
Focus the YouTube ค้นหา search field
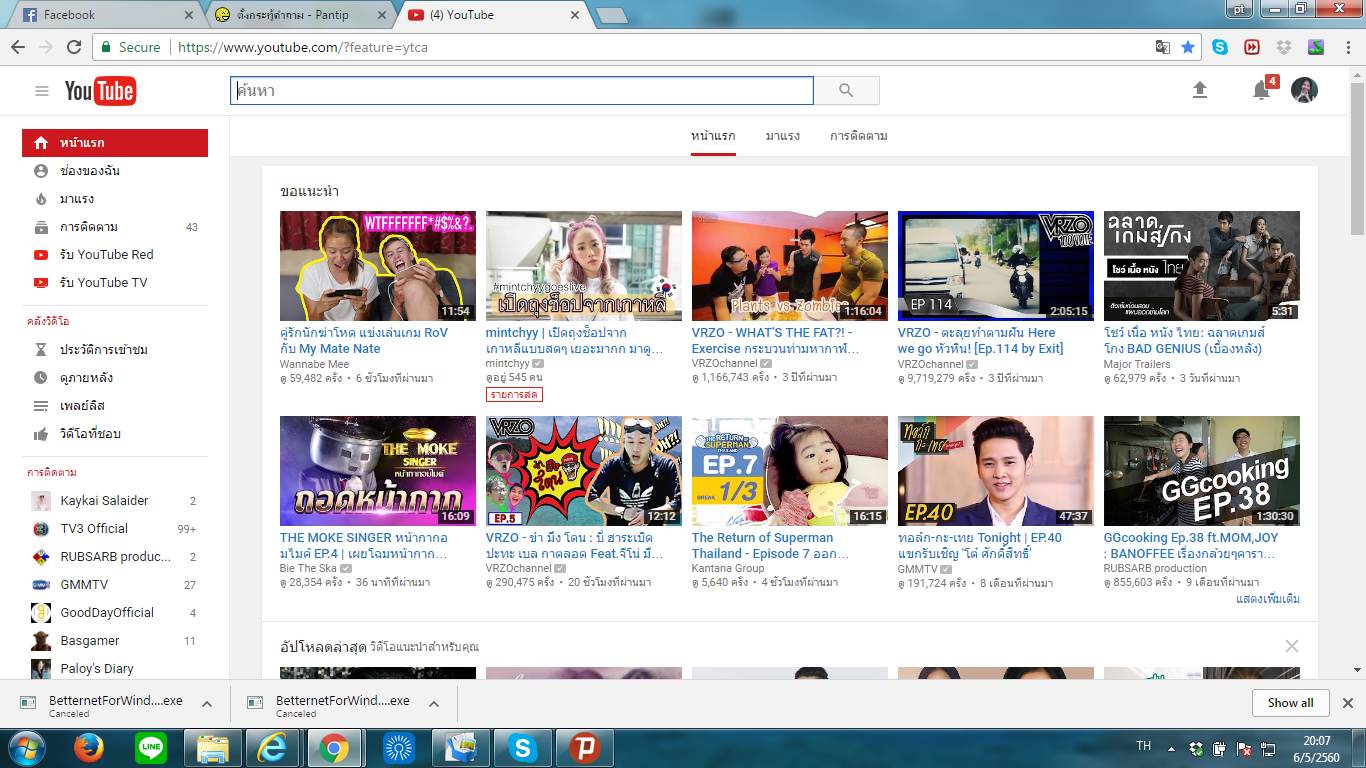tap(522, 91)
